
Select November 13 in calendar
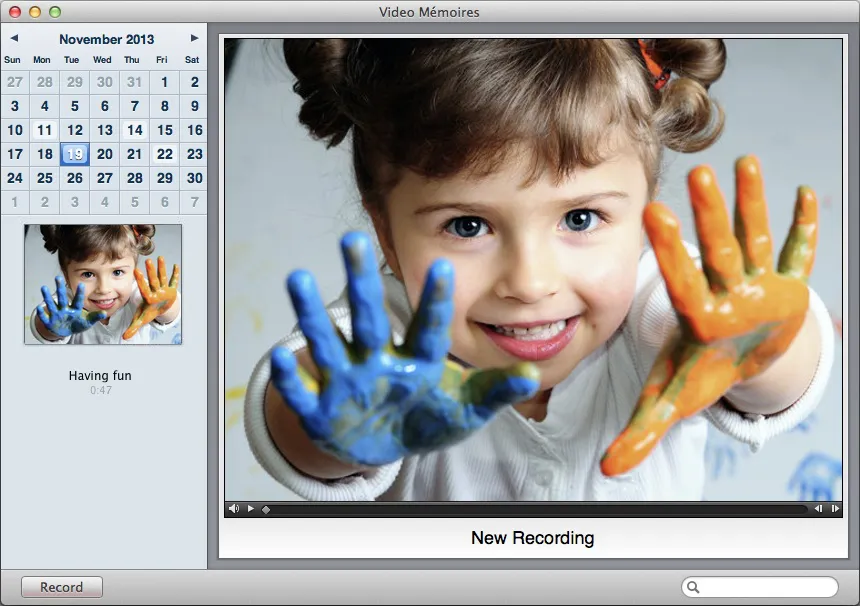pos(105,130)
